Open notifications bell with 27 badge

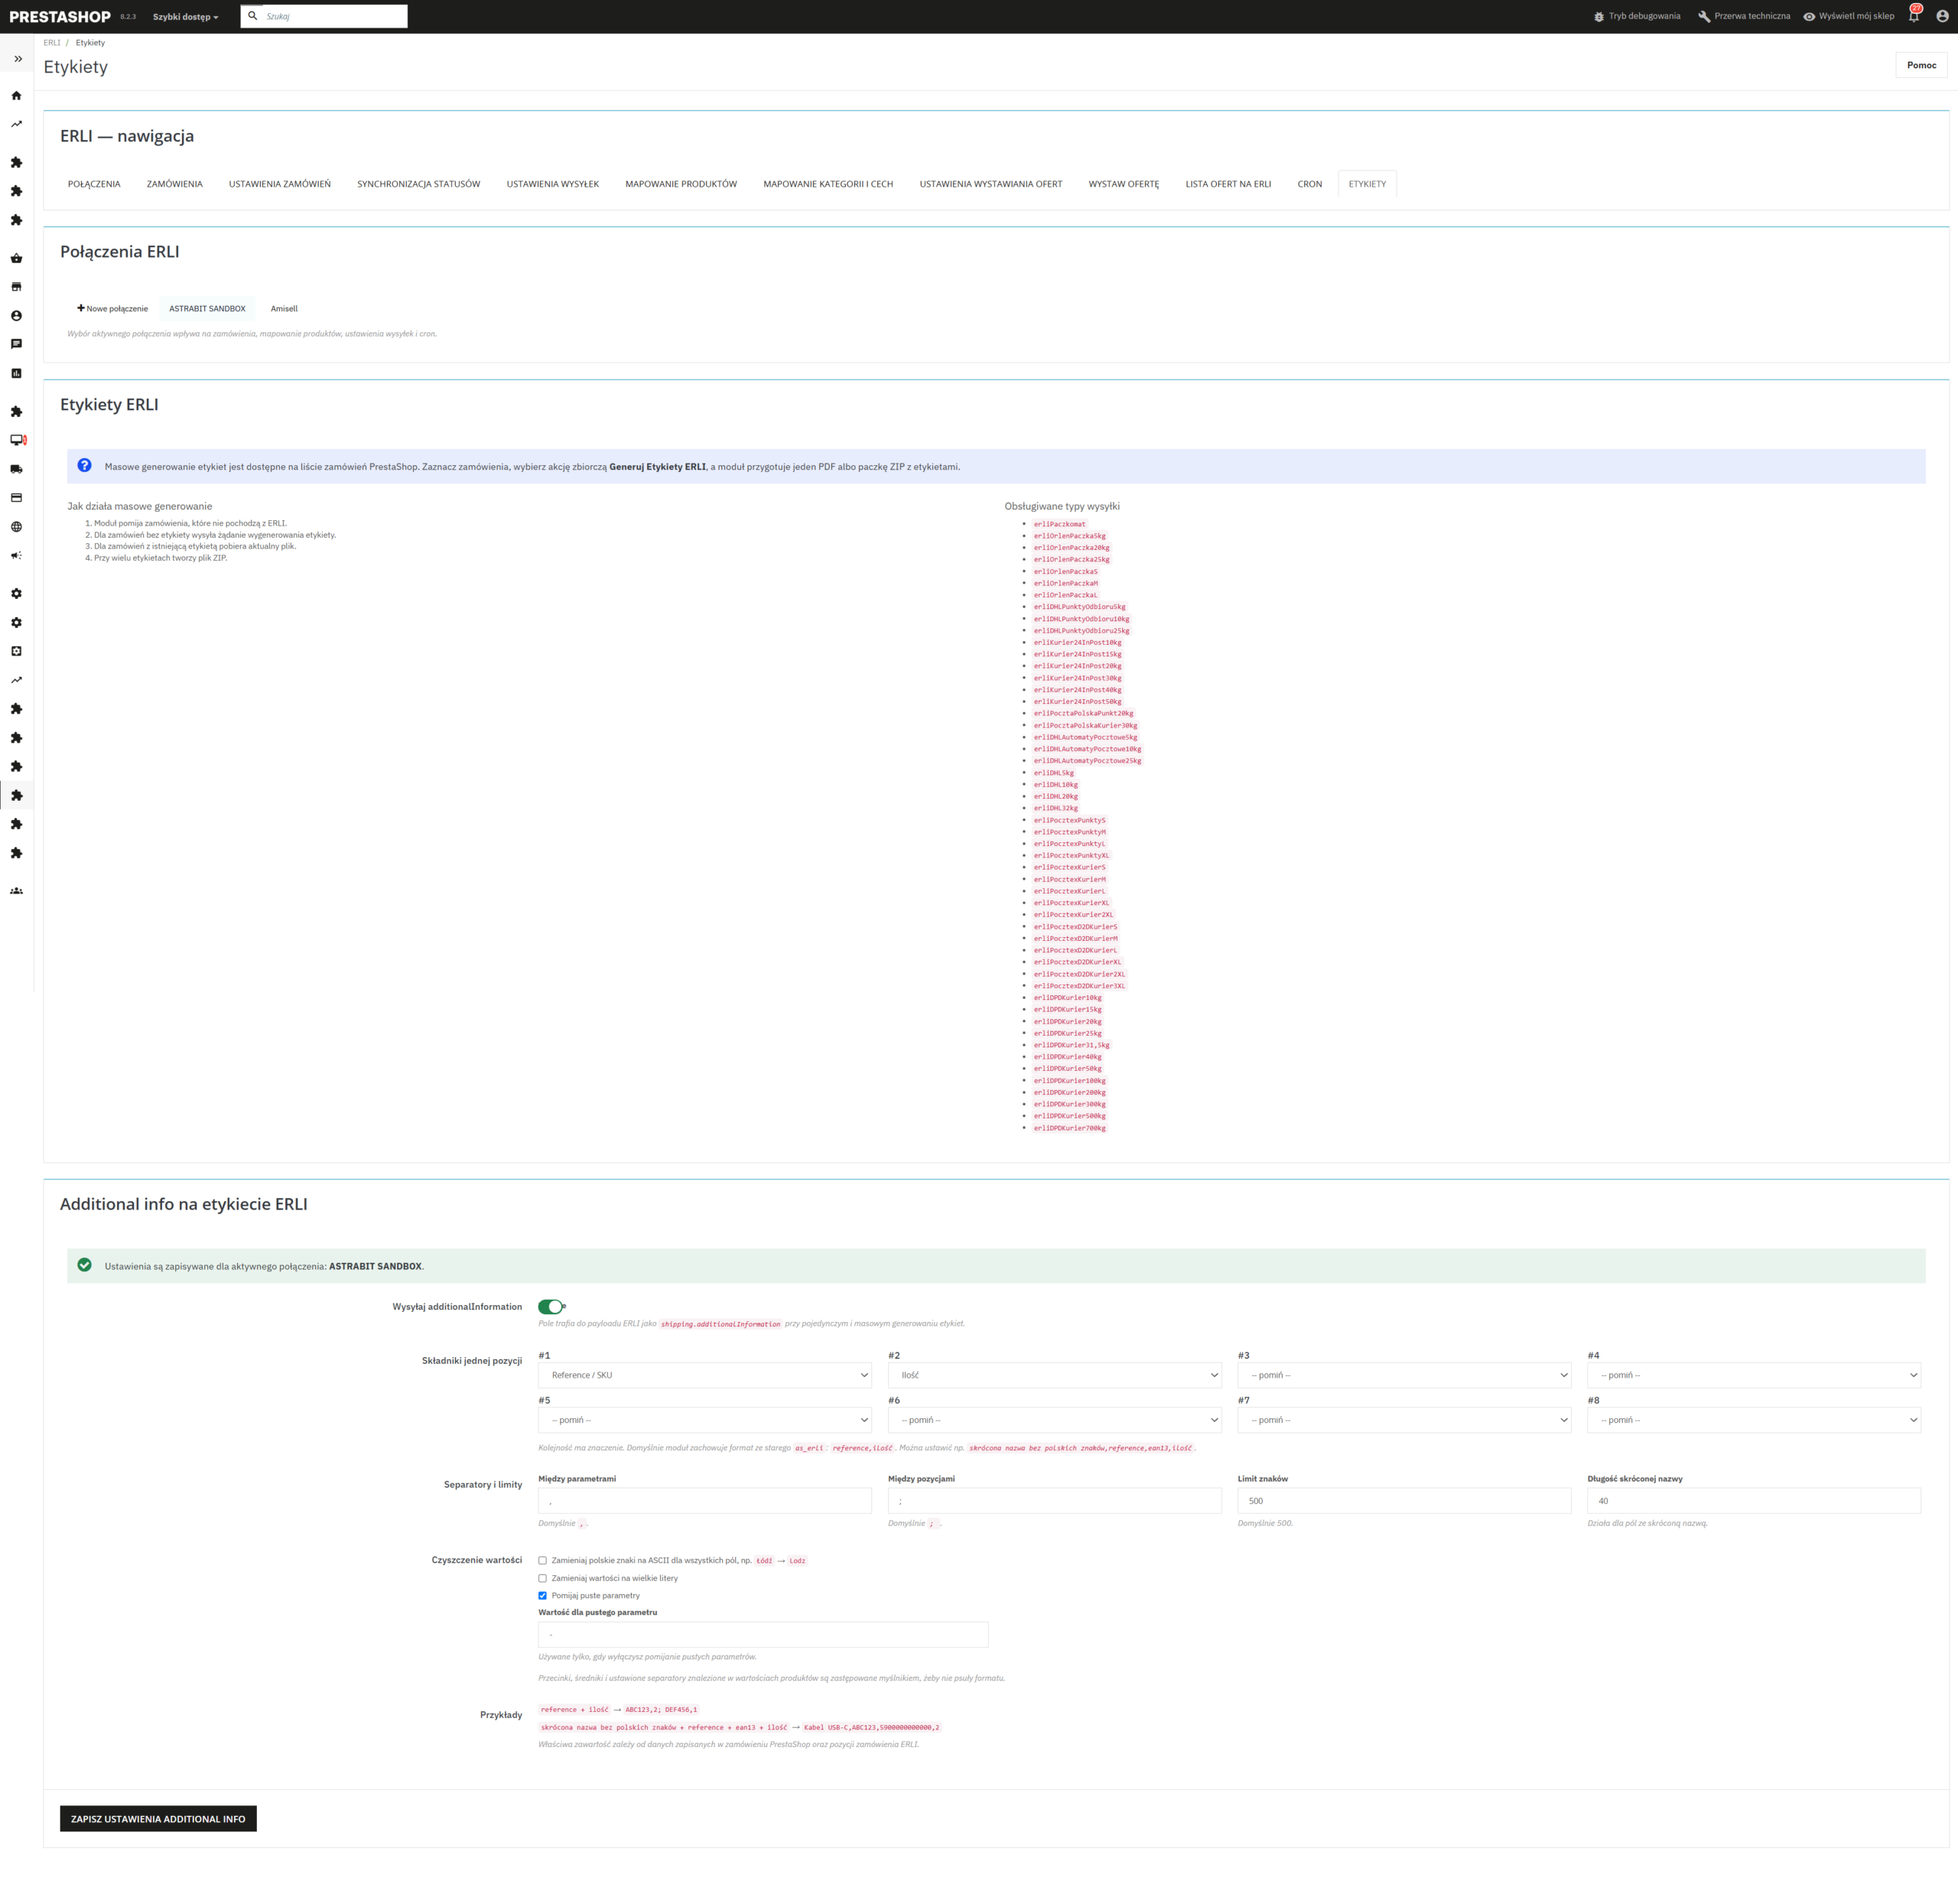pos(1914,15)
